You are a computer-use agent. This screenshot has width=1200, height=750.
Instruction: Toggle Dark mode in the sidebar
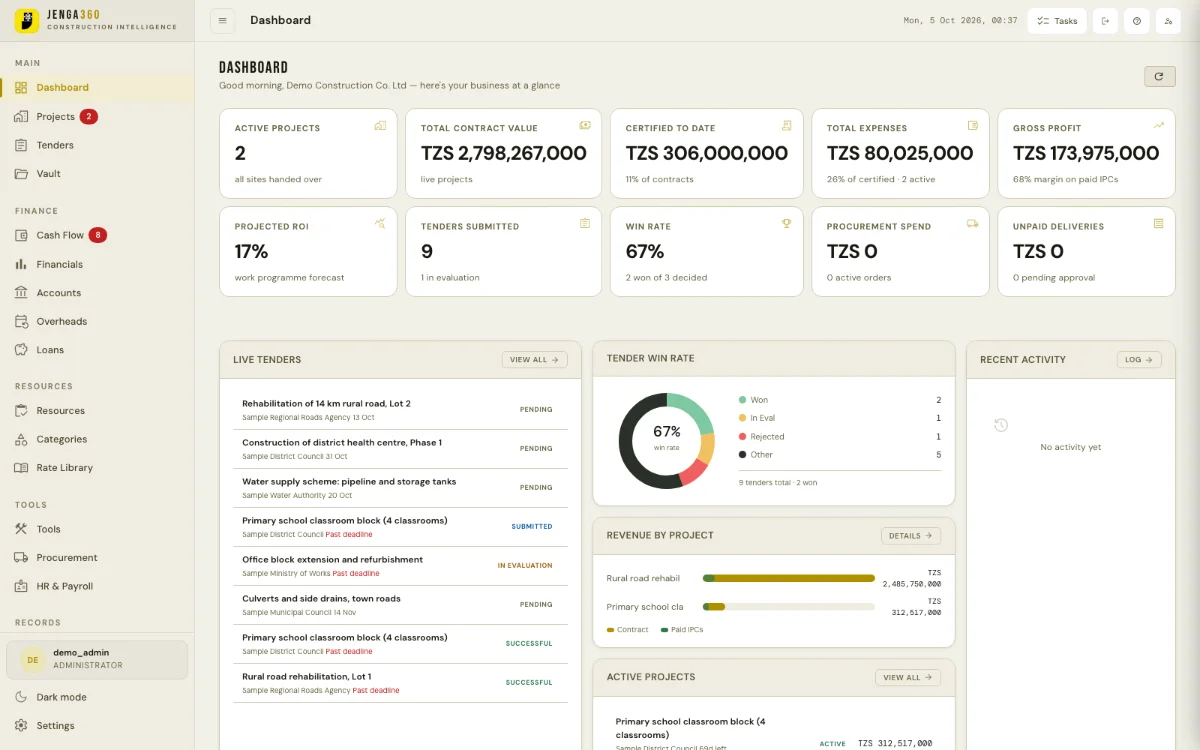(x=97, y=697)
